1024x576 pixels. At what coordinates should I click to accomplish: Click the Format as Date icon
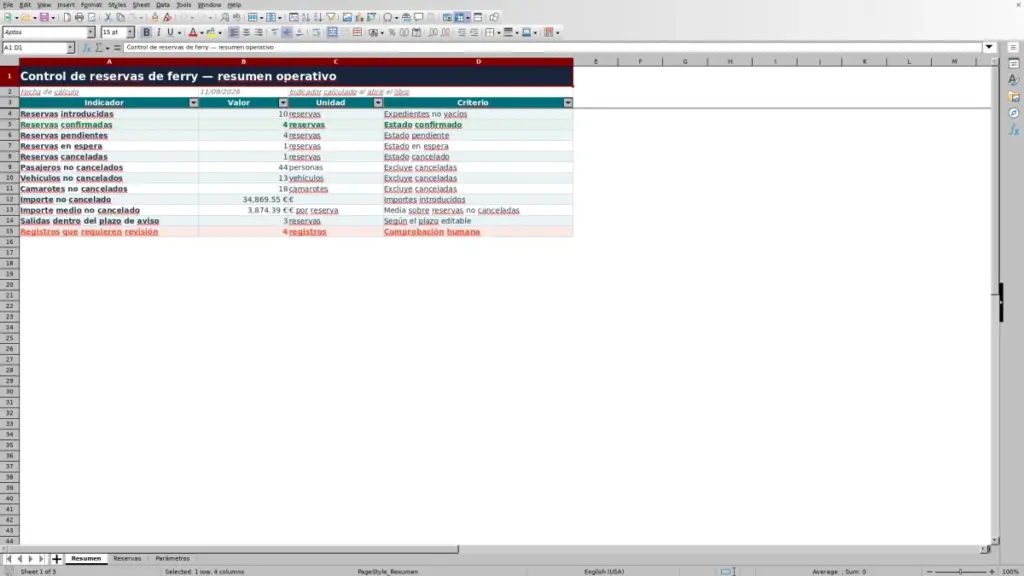[x=417, y=33]
